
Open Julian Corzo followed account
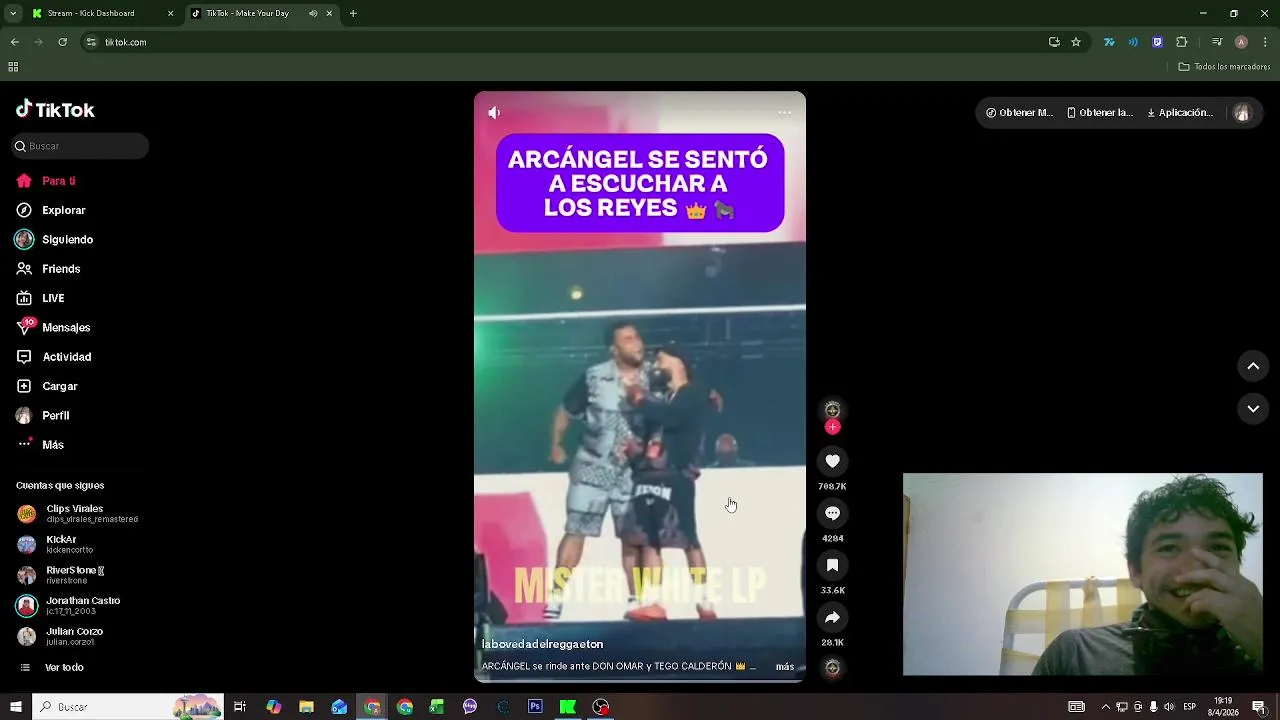point(60,636)
